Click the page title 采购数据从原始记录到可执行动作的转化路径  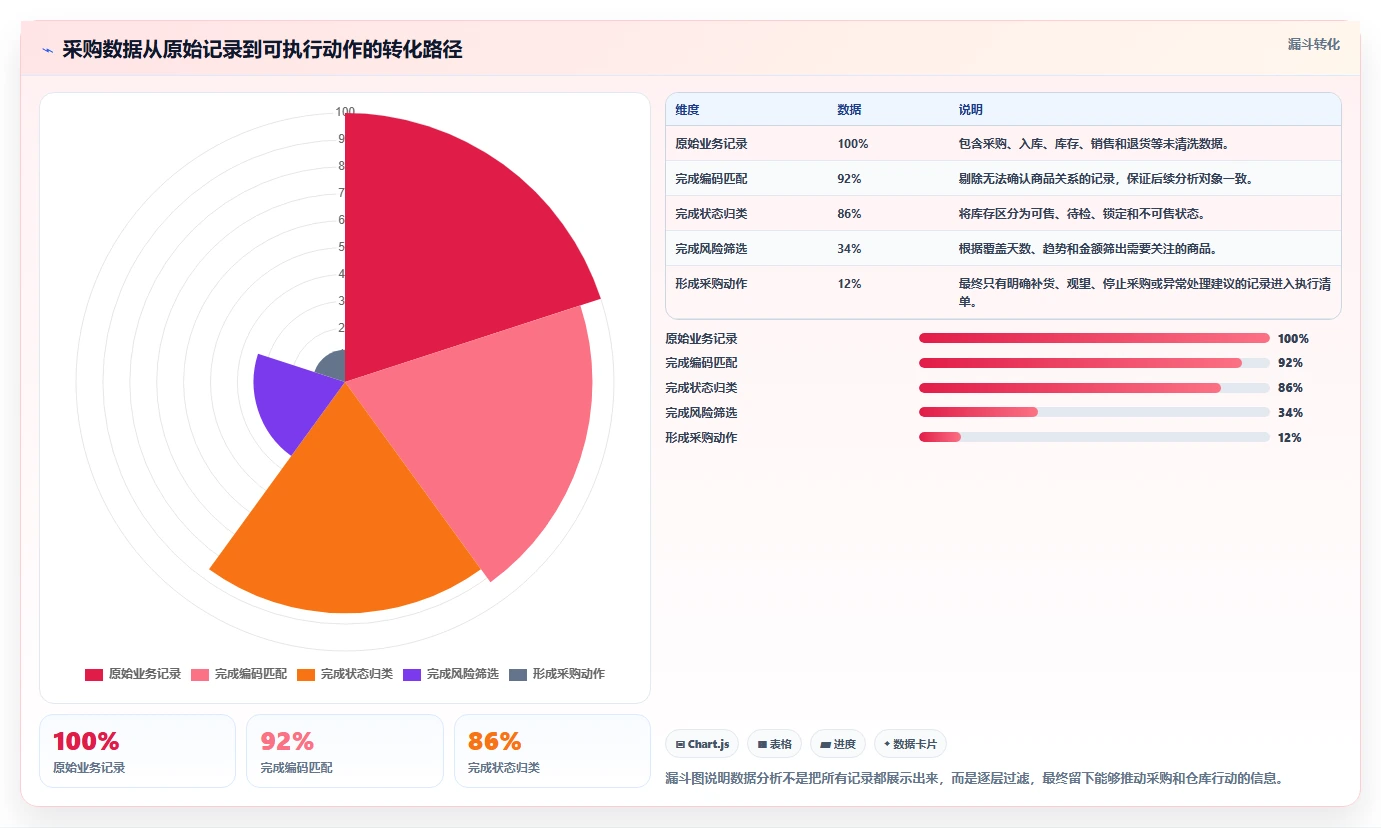point(262,50)
